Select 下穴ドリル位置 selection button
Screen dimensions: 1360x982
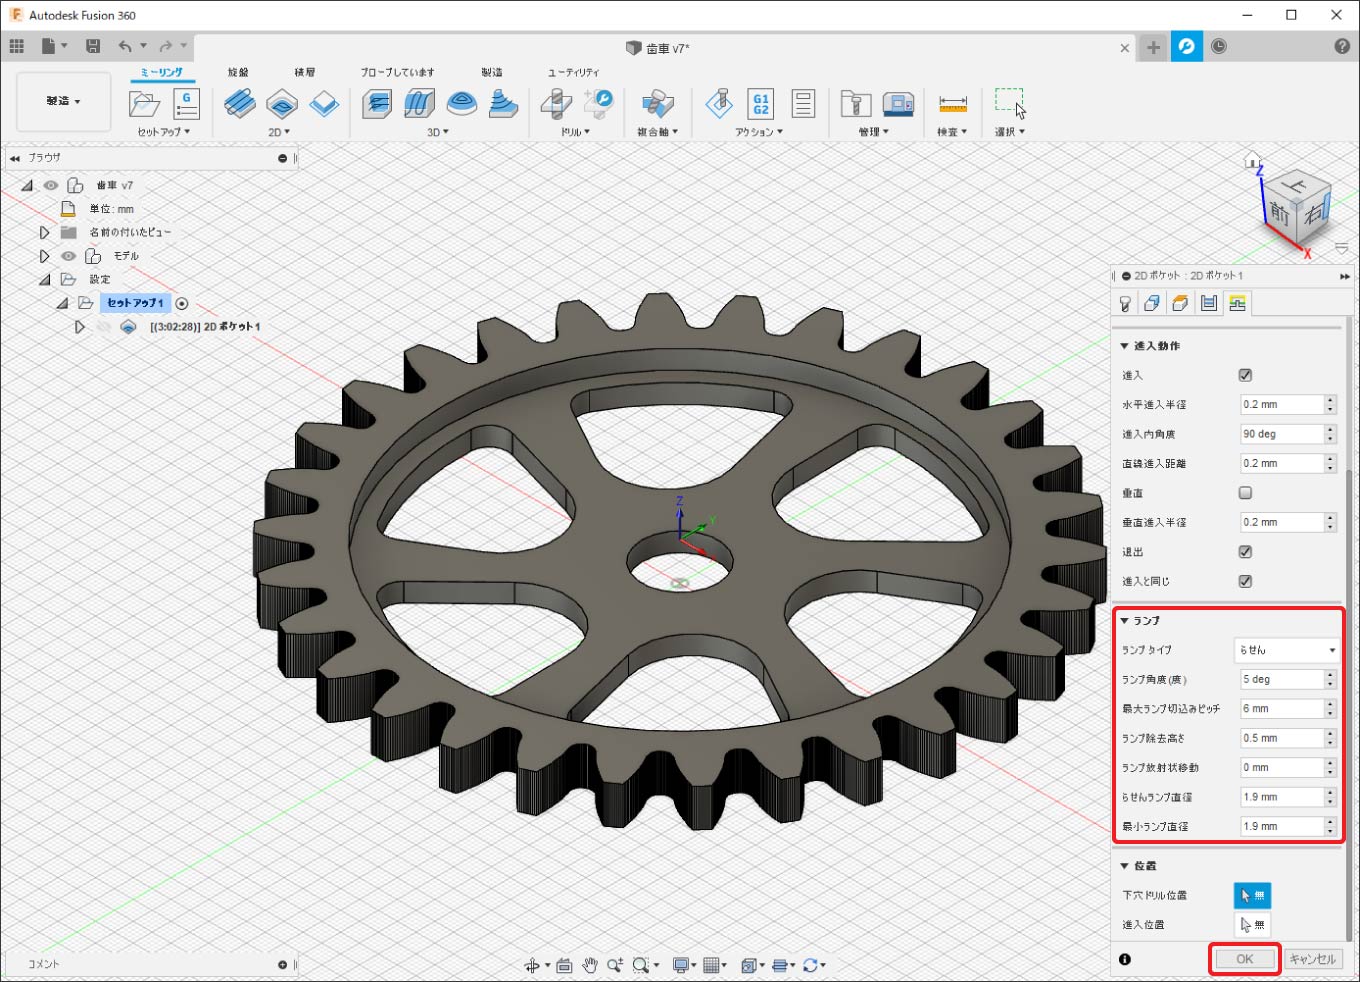(x=1252, y=895)
